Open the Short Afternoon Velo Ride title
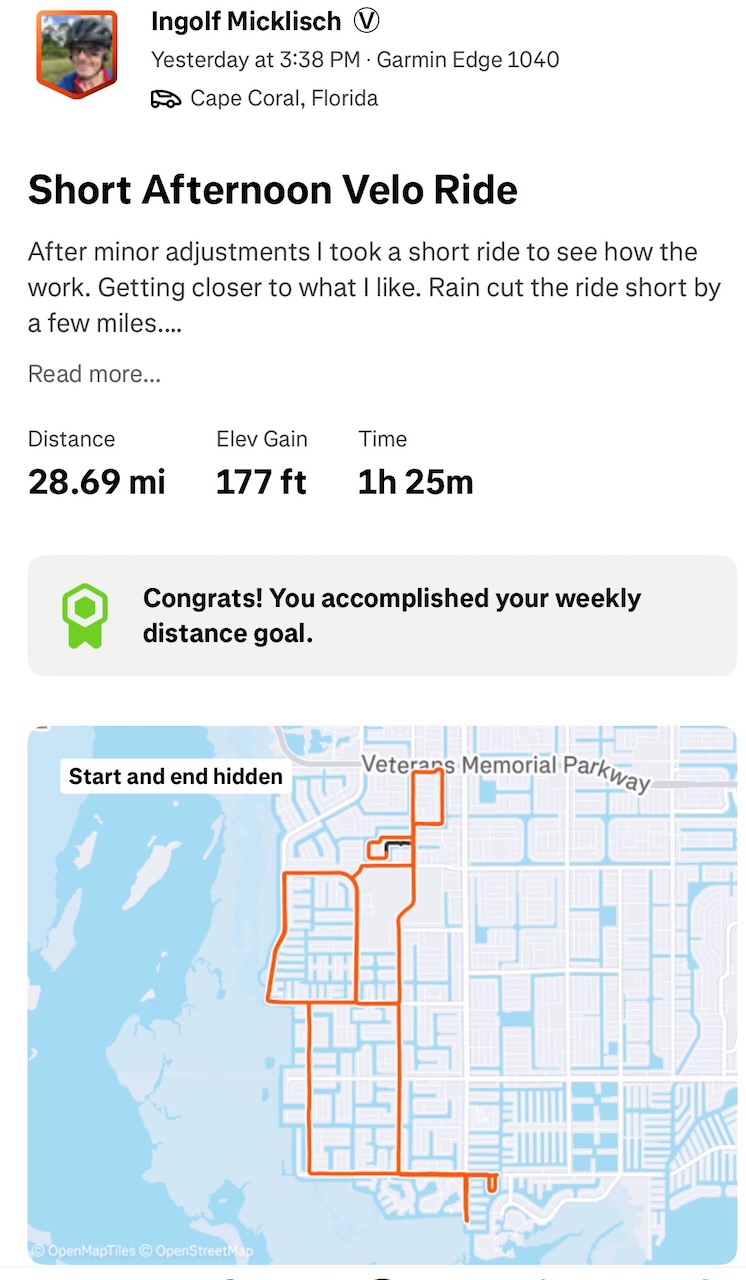746x1280 pixels. point(273,190)
